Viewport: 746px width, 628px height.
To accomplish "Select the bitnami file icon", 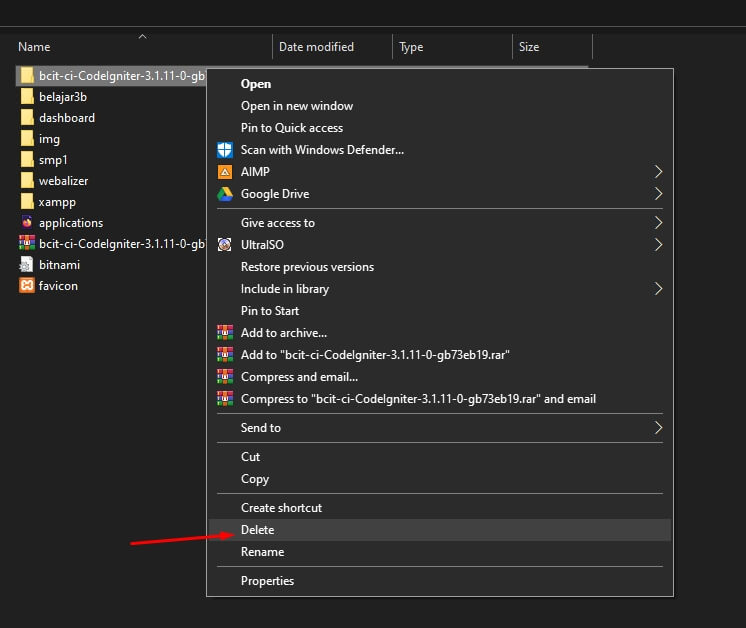I will 27,265.
